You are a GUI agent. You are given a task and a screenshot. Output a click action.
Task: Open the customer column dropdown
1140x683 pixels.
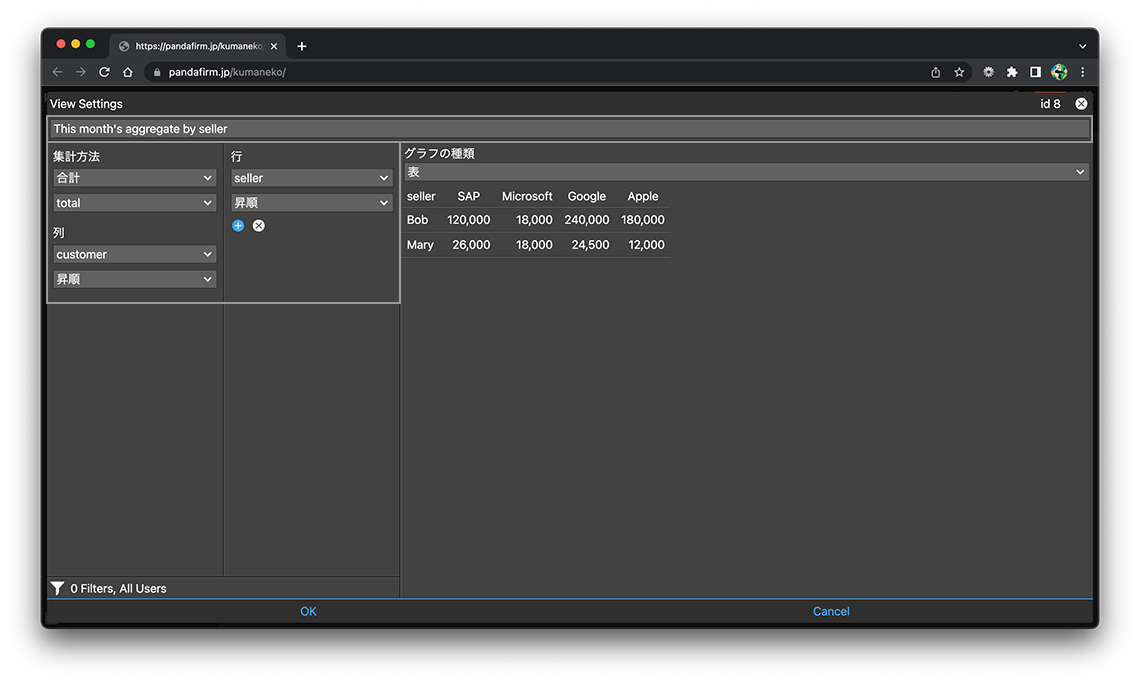click(x=135, y=255)
